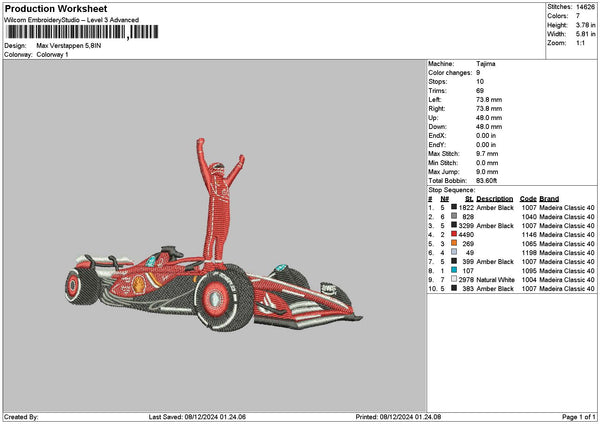
Task: Click thread code '1040' in row 2
Action: tap(529, 217)
